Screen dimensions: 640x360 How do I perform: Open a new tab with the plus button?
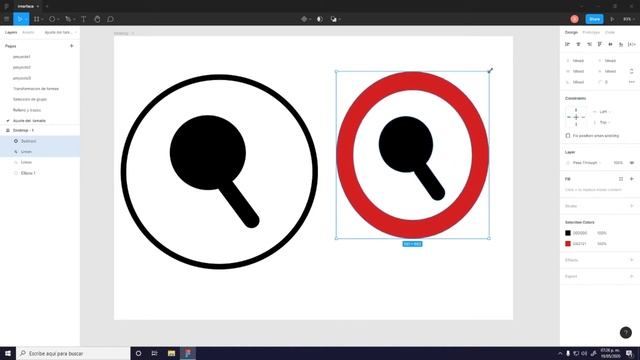coord(47,7)
